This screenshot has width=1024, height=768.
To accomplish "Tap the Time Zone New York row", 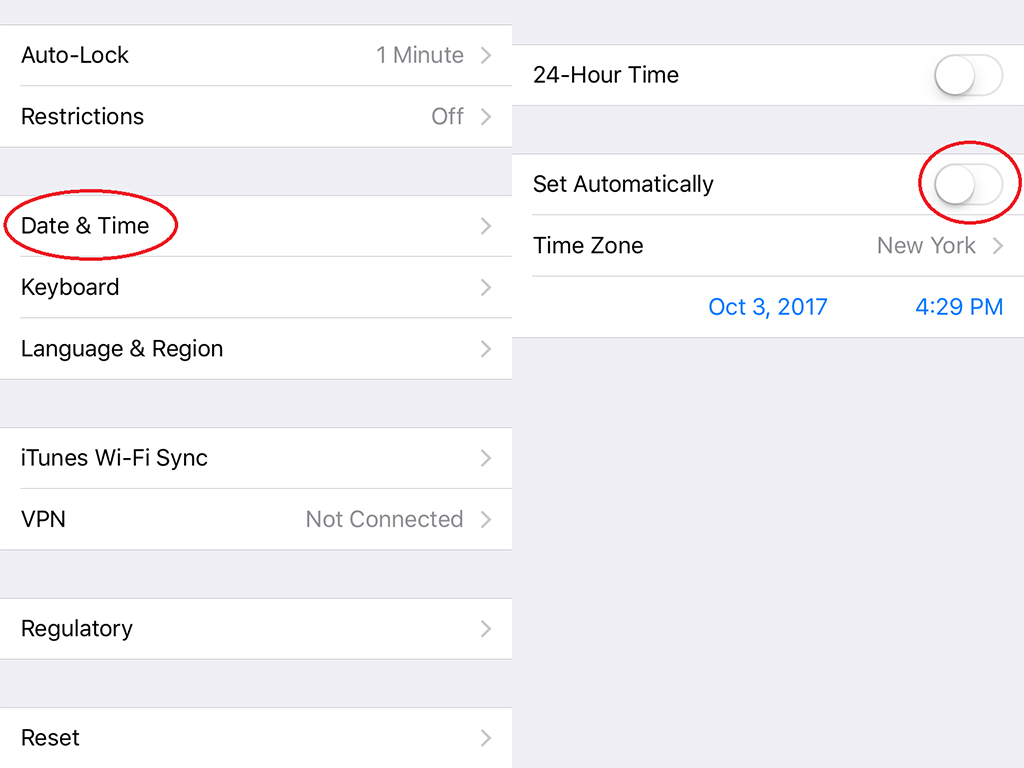I will coord(768,246).
